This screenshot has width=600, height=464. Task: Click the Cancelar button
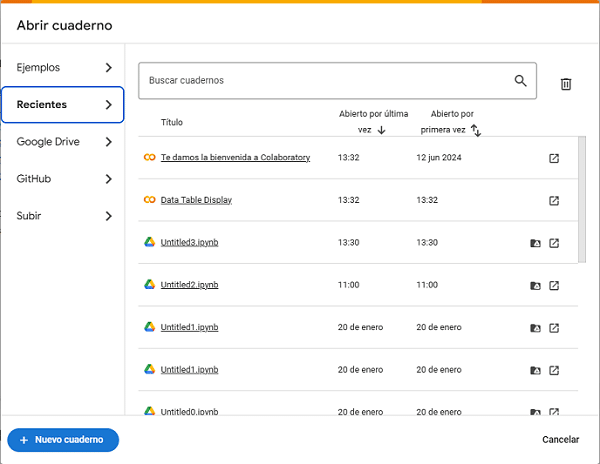[560, 440]
